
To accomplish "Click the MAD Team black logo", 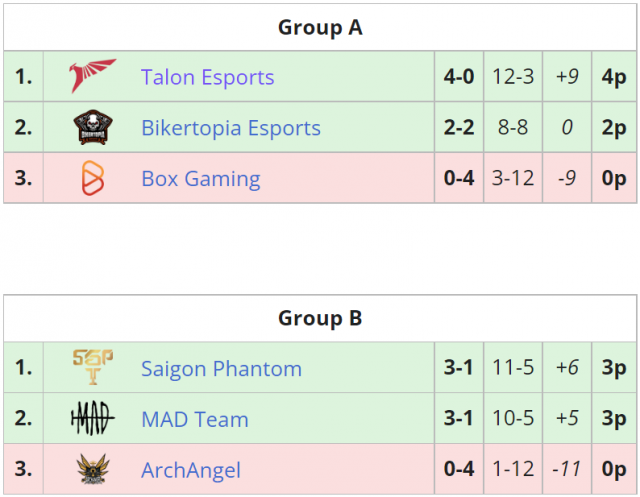I will (93, 418).
